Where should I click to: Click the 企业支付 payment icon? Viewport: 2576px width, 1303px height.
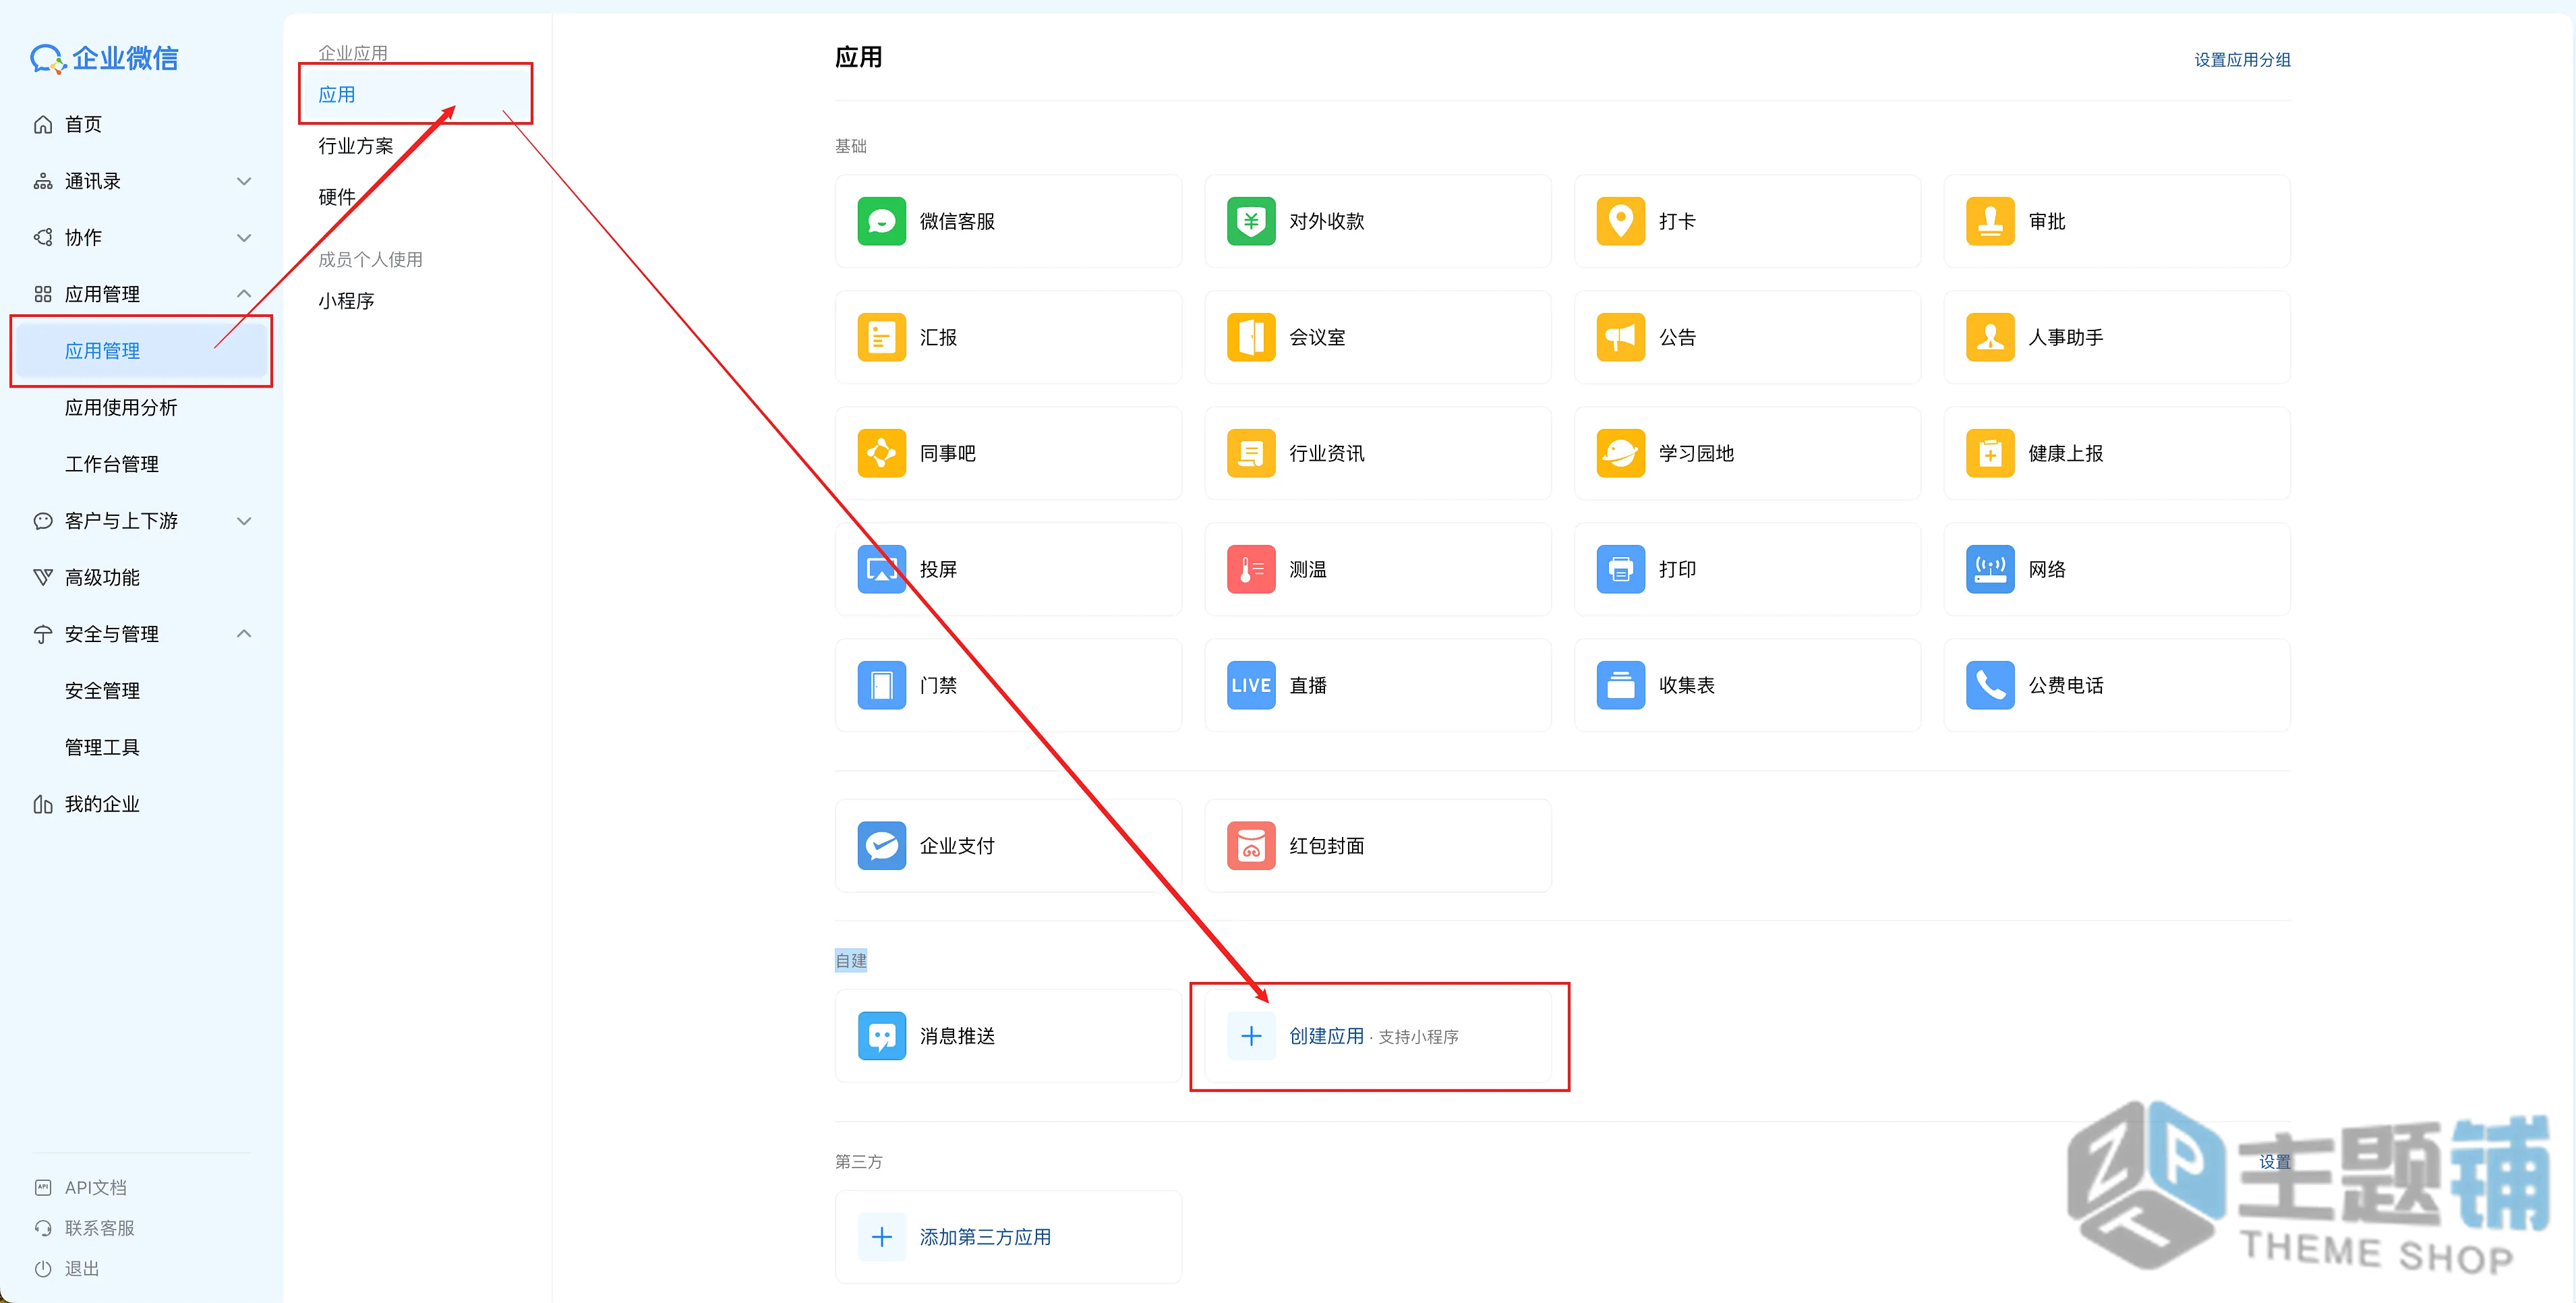pos(881,845)
